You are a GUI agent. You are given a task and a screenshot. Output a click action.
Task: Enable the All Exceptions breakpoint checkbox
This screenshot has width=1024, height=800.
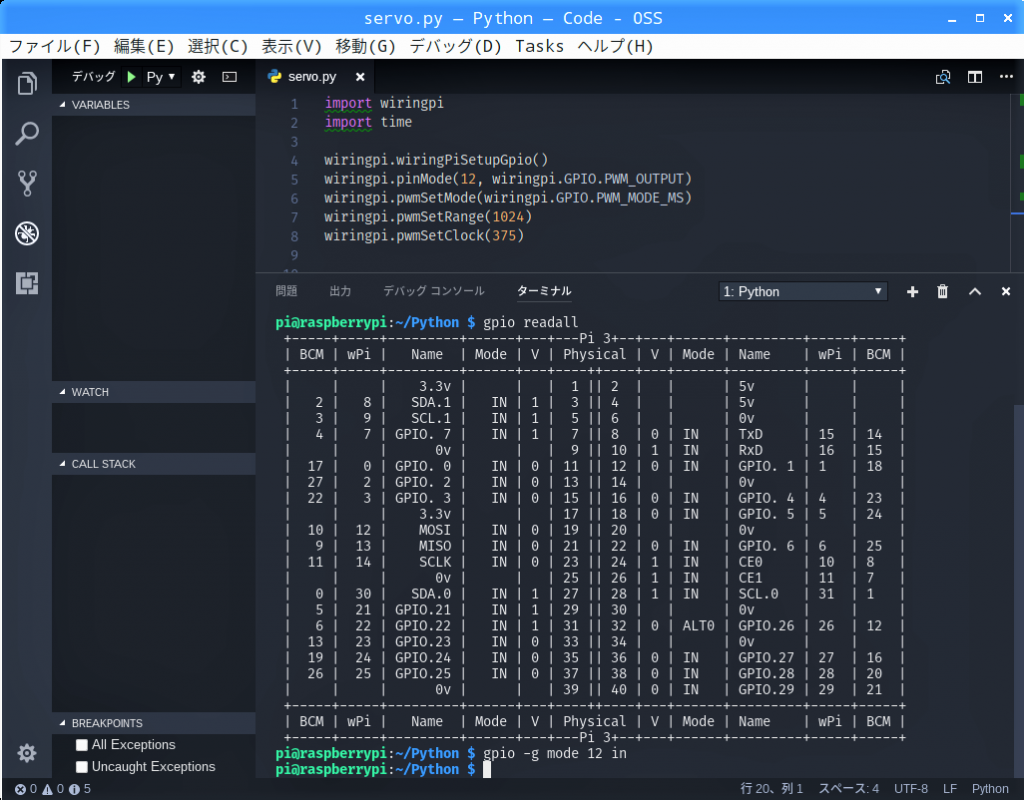pos(83,745)
